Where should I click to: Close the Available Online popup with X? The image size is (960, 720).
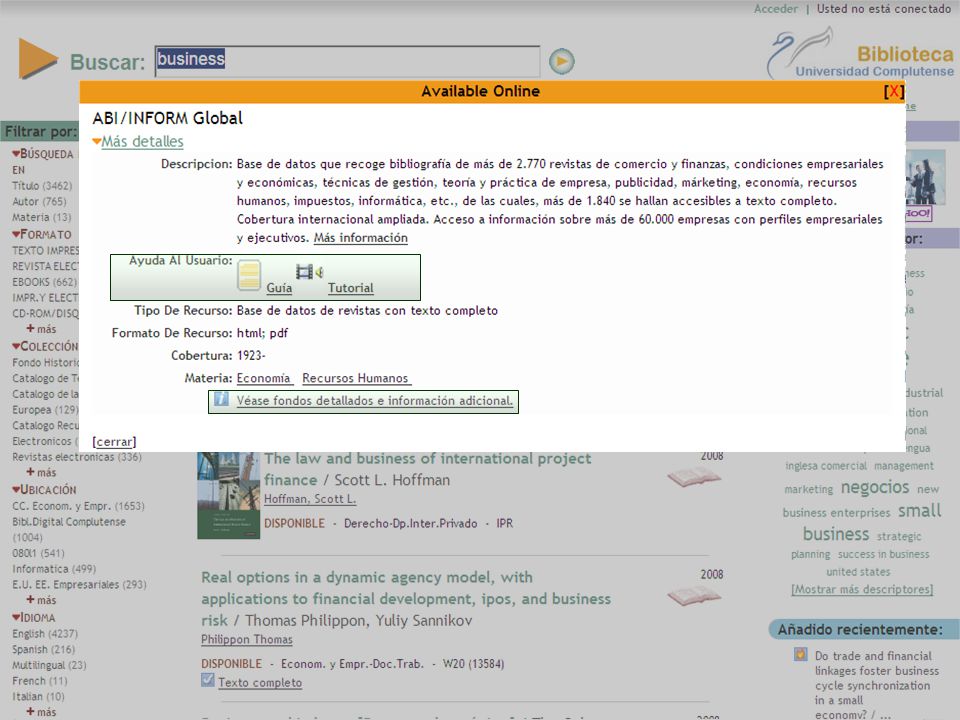click(x=894, y=91)
